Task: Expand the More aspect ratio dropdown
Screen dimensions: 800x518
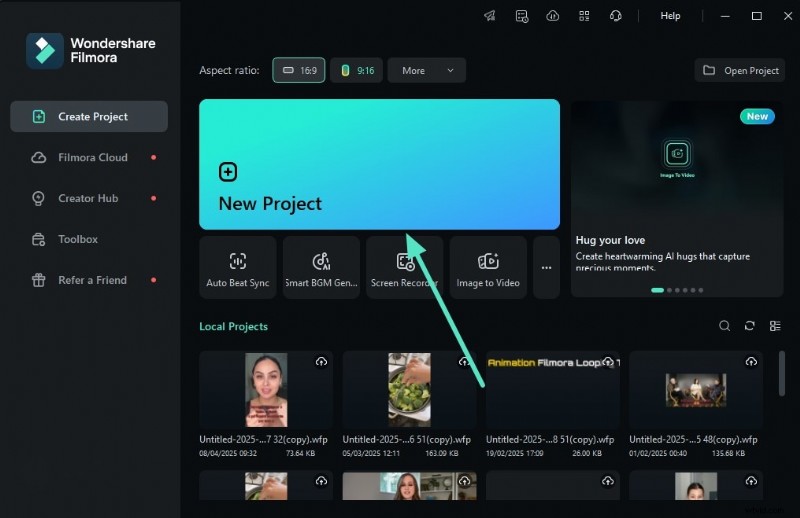Action: pyautogui.click(x=427, y=70)
